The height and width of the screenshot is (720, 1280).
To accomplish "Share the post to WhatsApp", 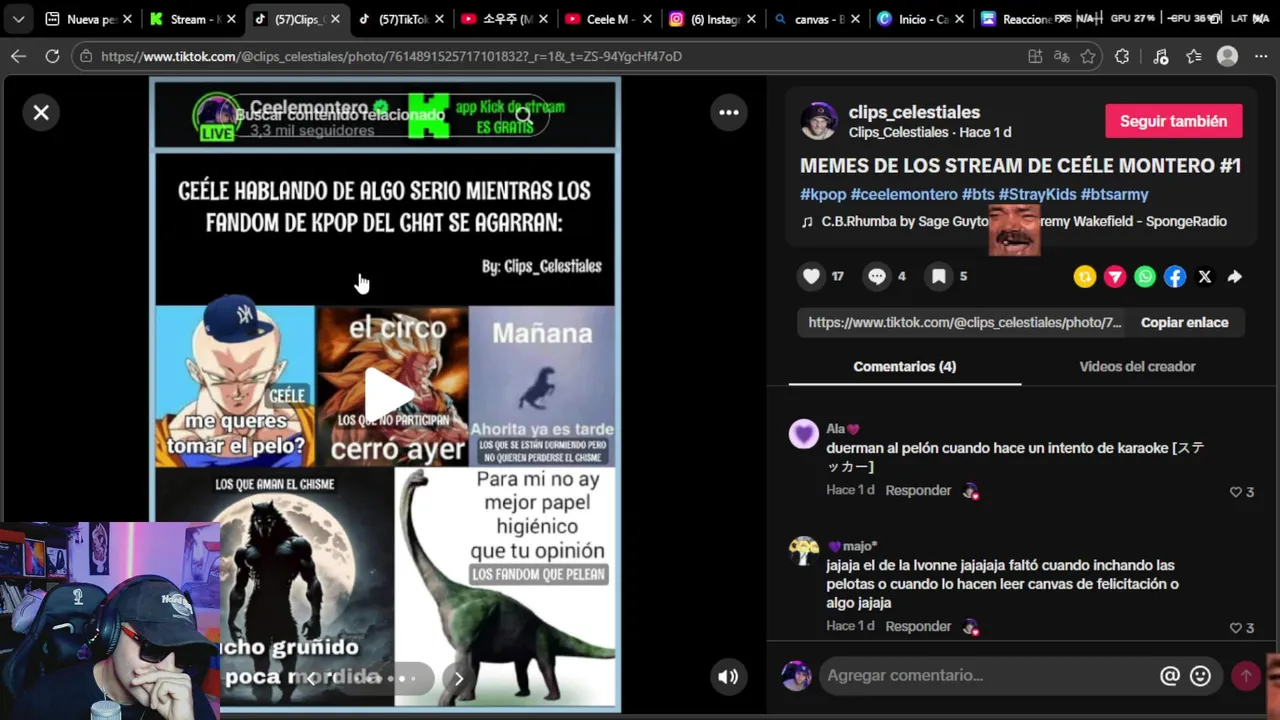I will (x=1145, y=277).
